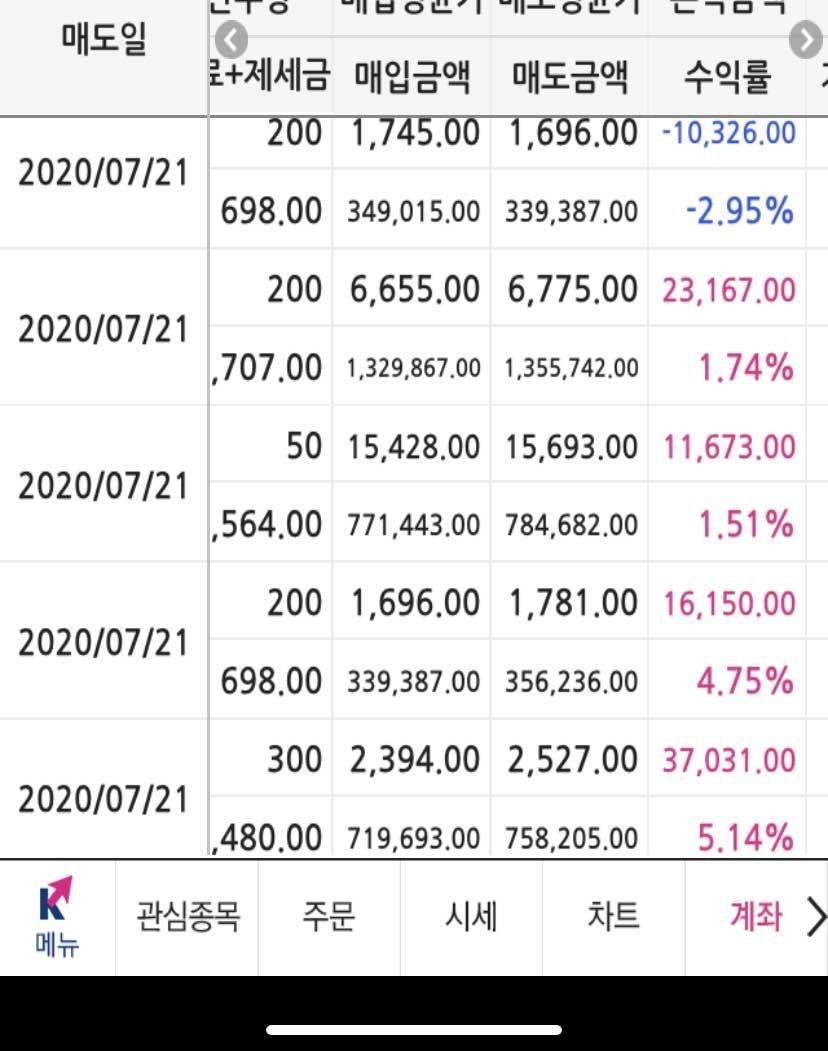828x1051 pixels.
Task: Open the K menu icon
Action: 56,916
